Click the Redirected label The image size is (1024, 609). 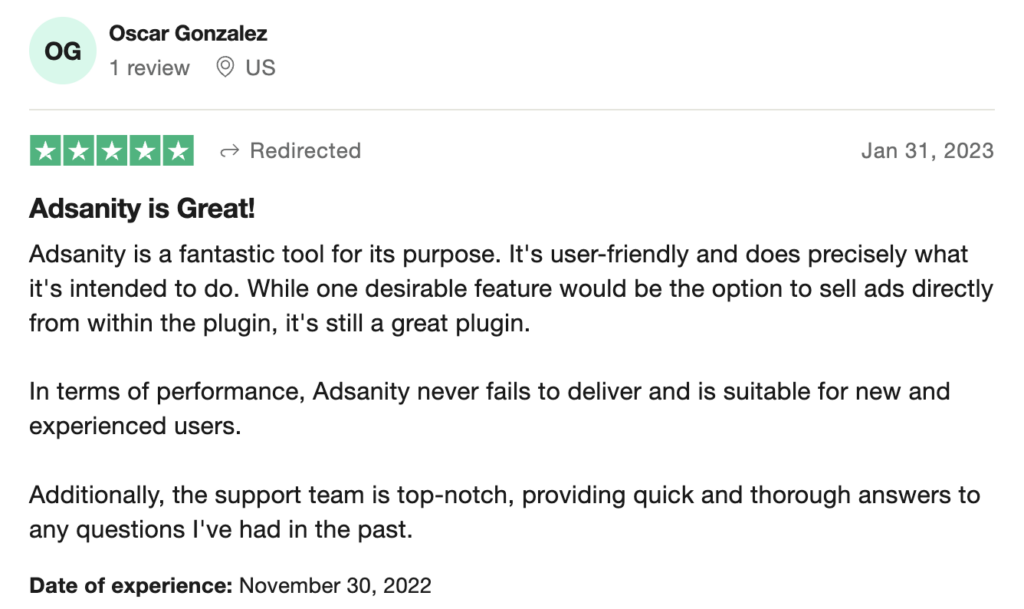tap(306, 151)
